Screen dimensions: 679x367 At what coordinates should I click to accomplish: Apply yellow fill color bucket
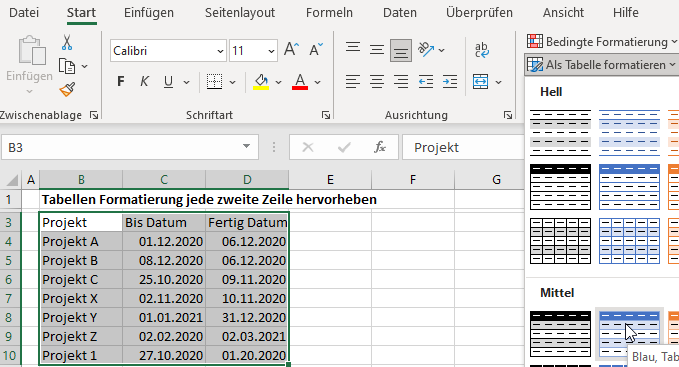[x=261, y=81]
